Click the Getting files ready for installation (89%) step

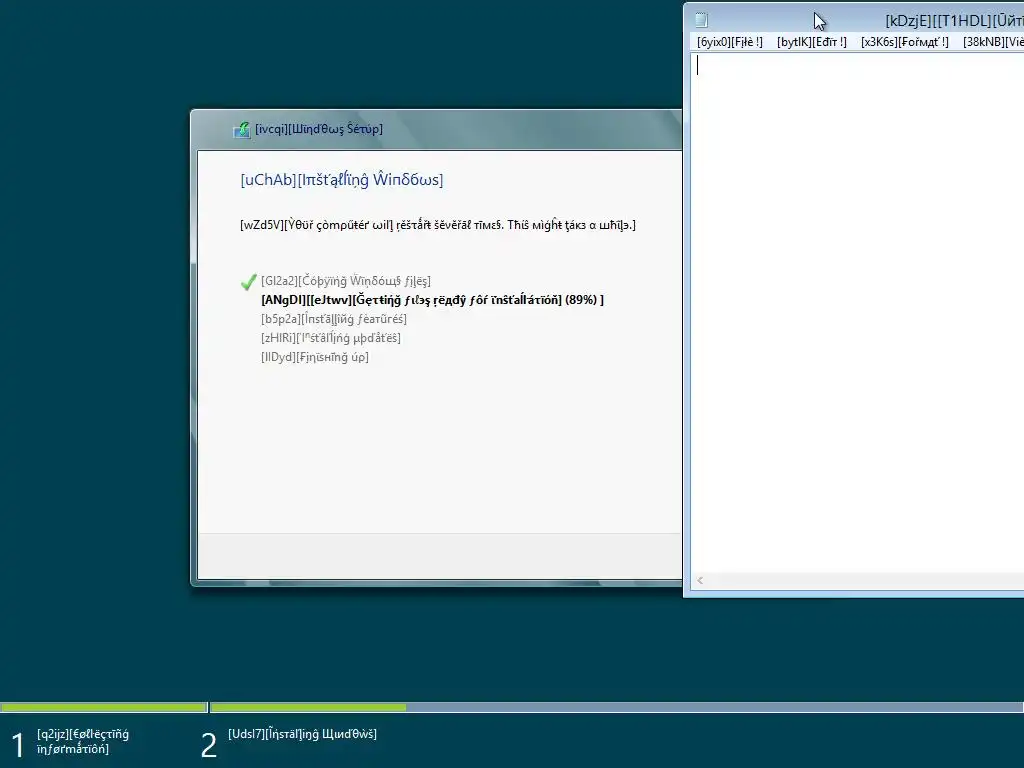tap(432, 300)
